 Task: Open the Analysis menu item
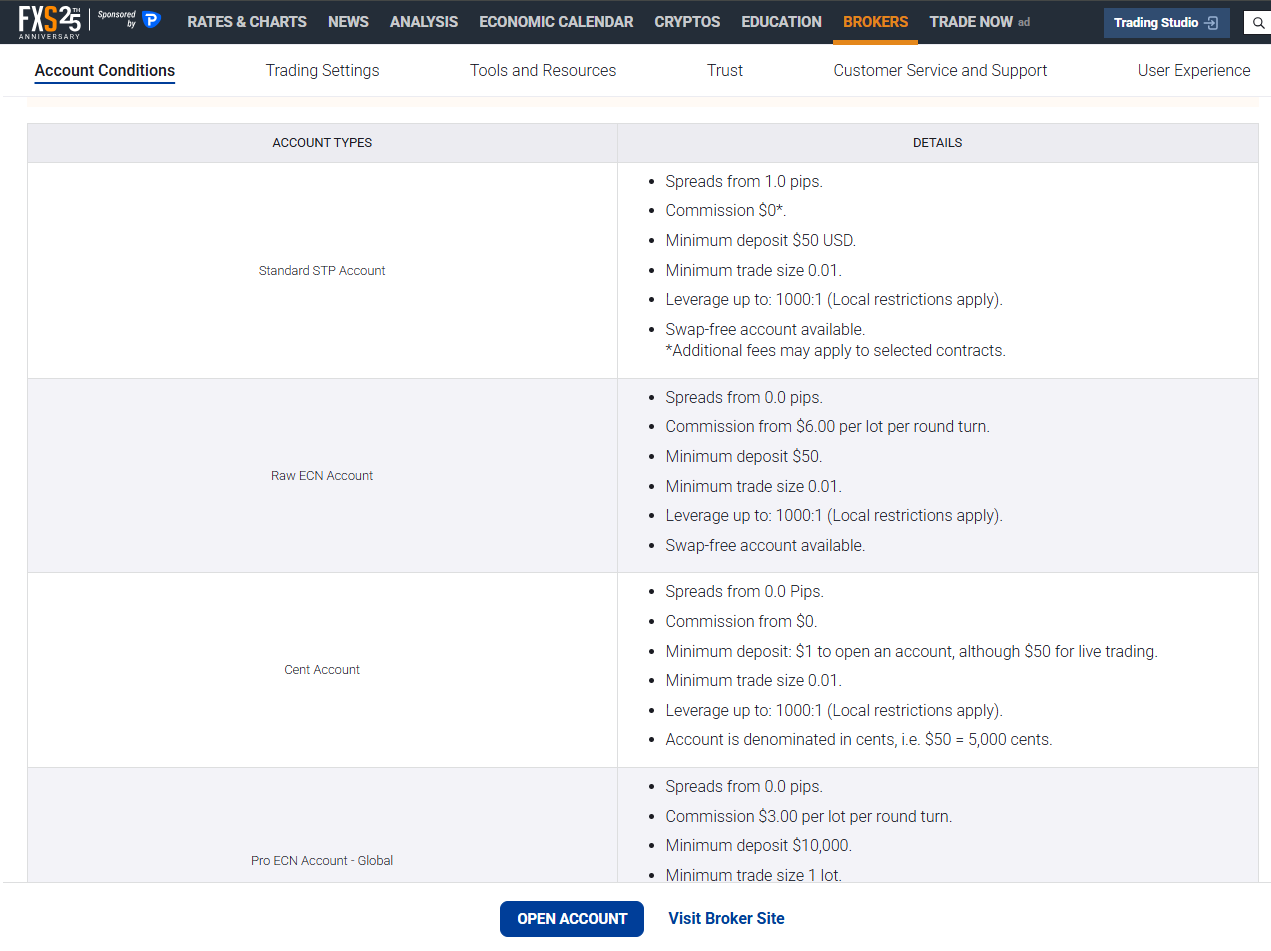424,22
